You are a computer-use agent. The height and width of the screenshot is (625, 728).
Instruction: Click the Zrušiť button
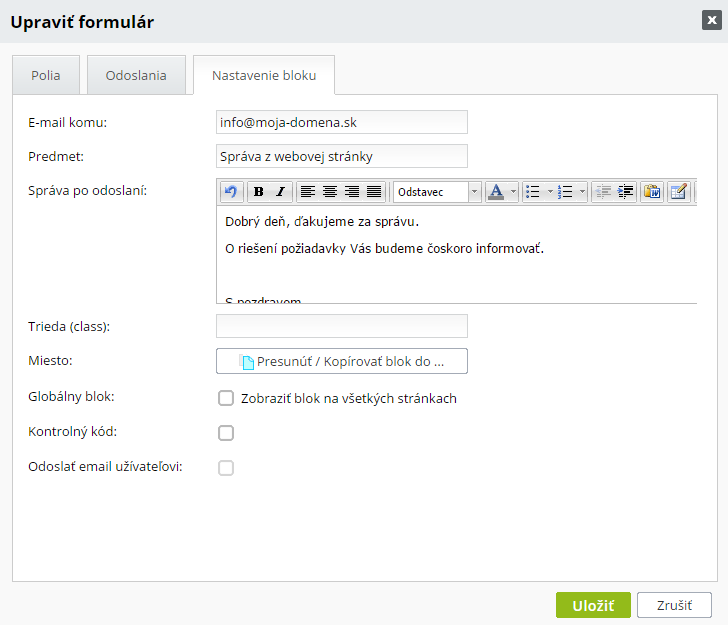coord(676,605)
